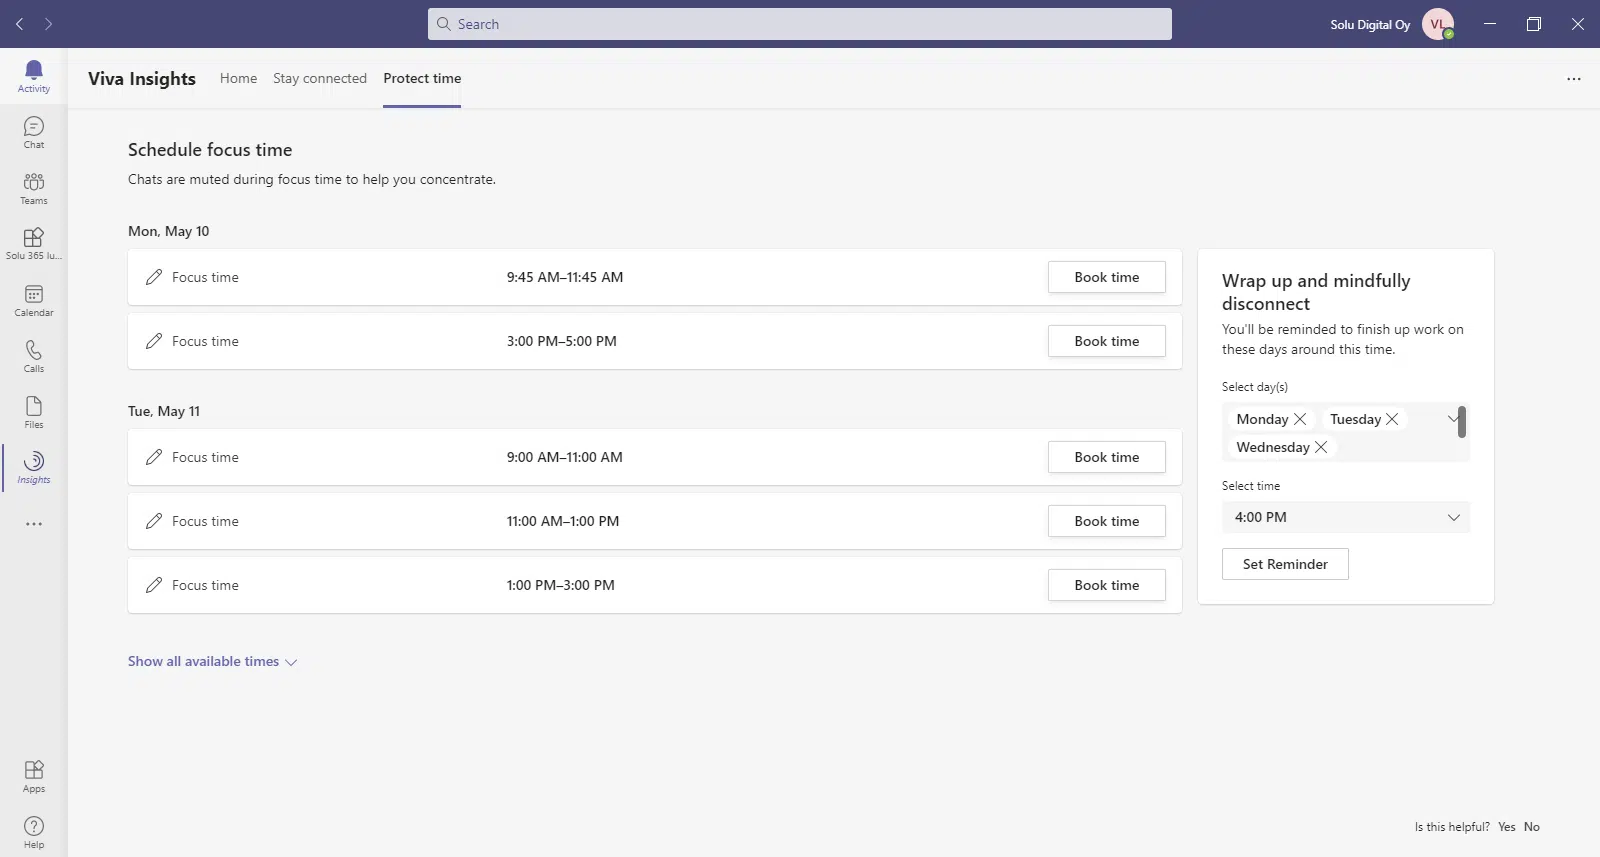Image resolution: width=1600 pixels, height=857 pixels.
Task: Click the Search input field
Action: (x=800, y=24)
